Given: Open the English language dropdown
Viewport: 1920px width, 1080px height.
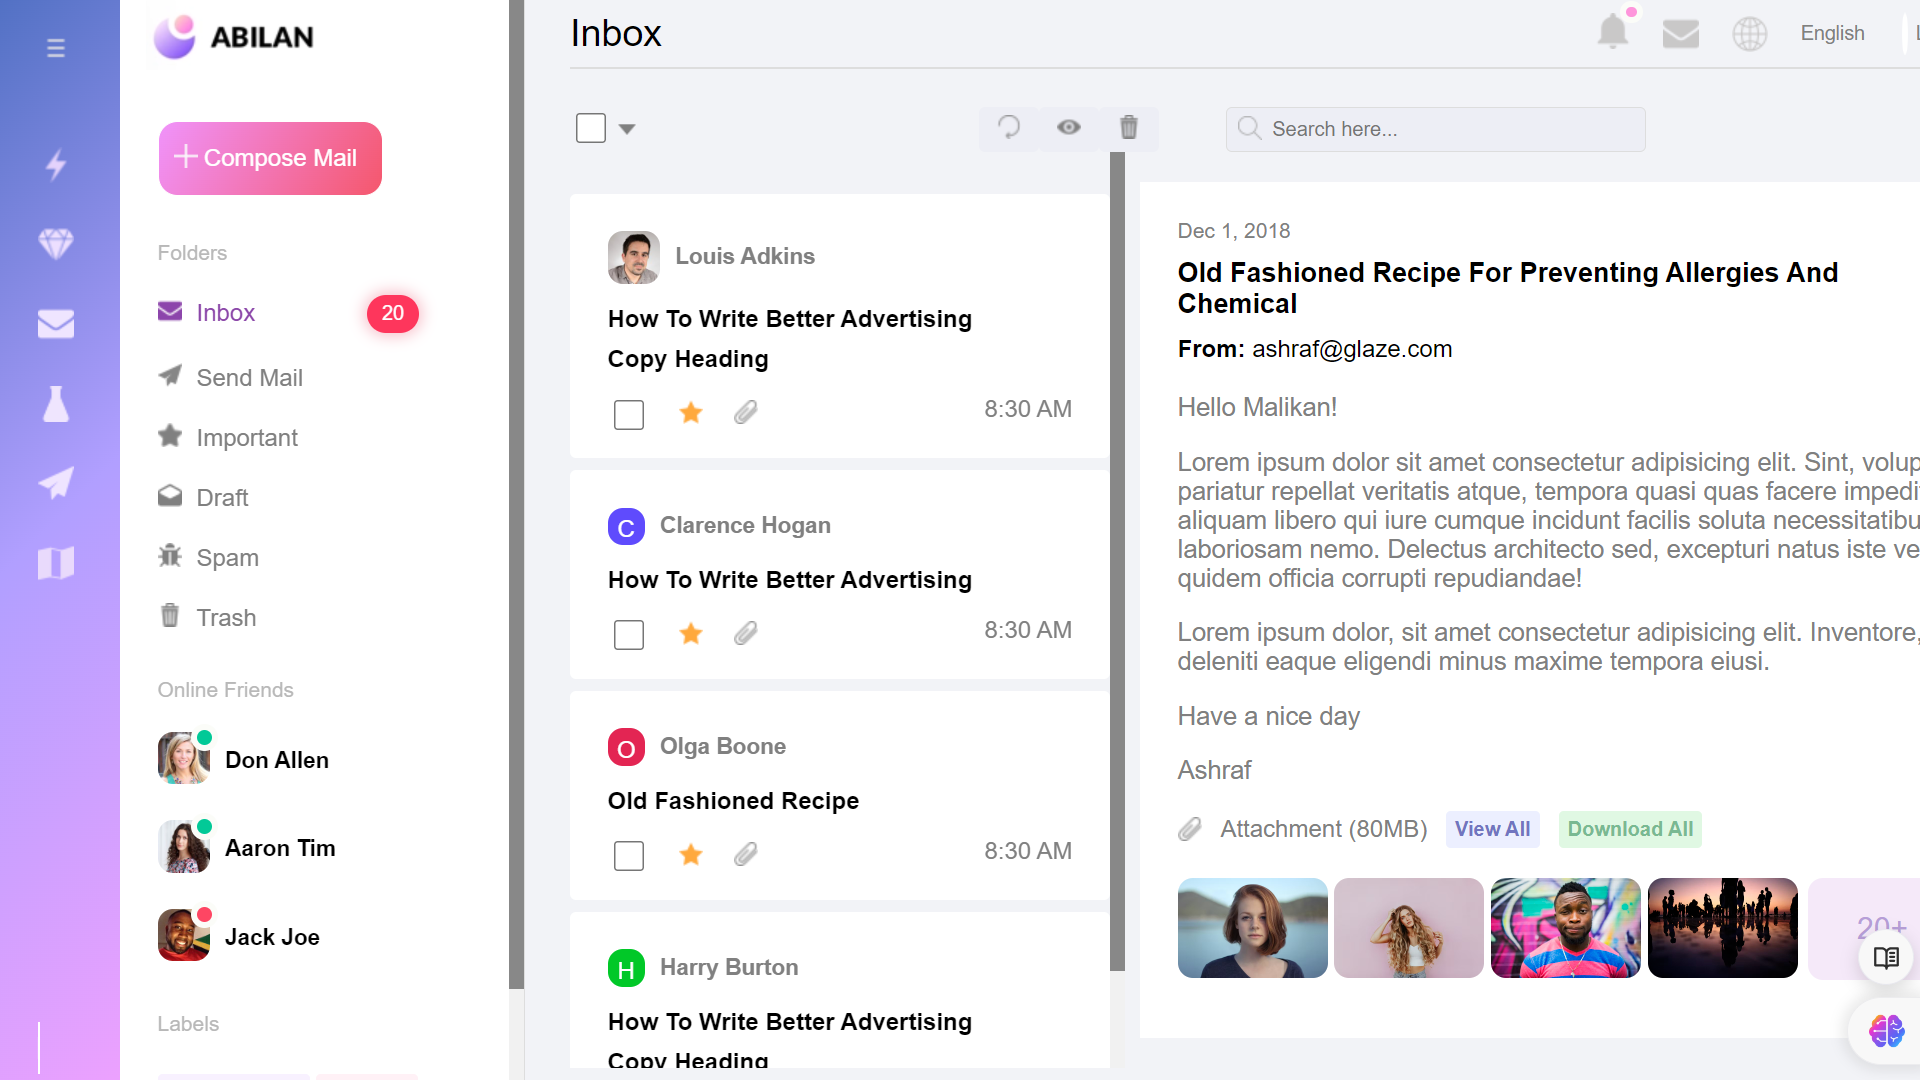Looking at the screenshot, I should (1832, 33).
